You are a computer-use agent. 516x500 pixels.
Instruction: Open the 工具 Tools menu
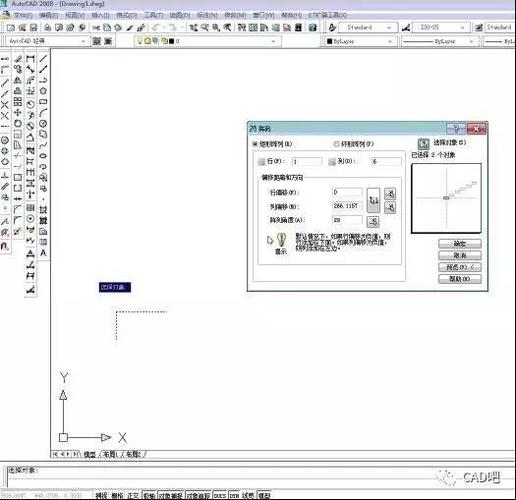(x=153, y=15)
